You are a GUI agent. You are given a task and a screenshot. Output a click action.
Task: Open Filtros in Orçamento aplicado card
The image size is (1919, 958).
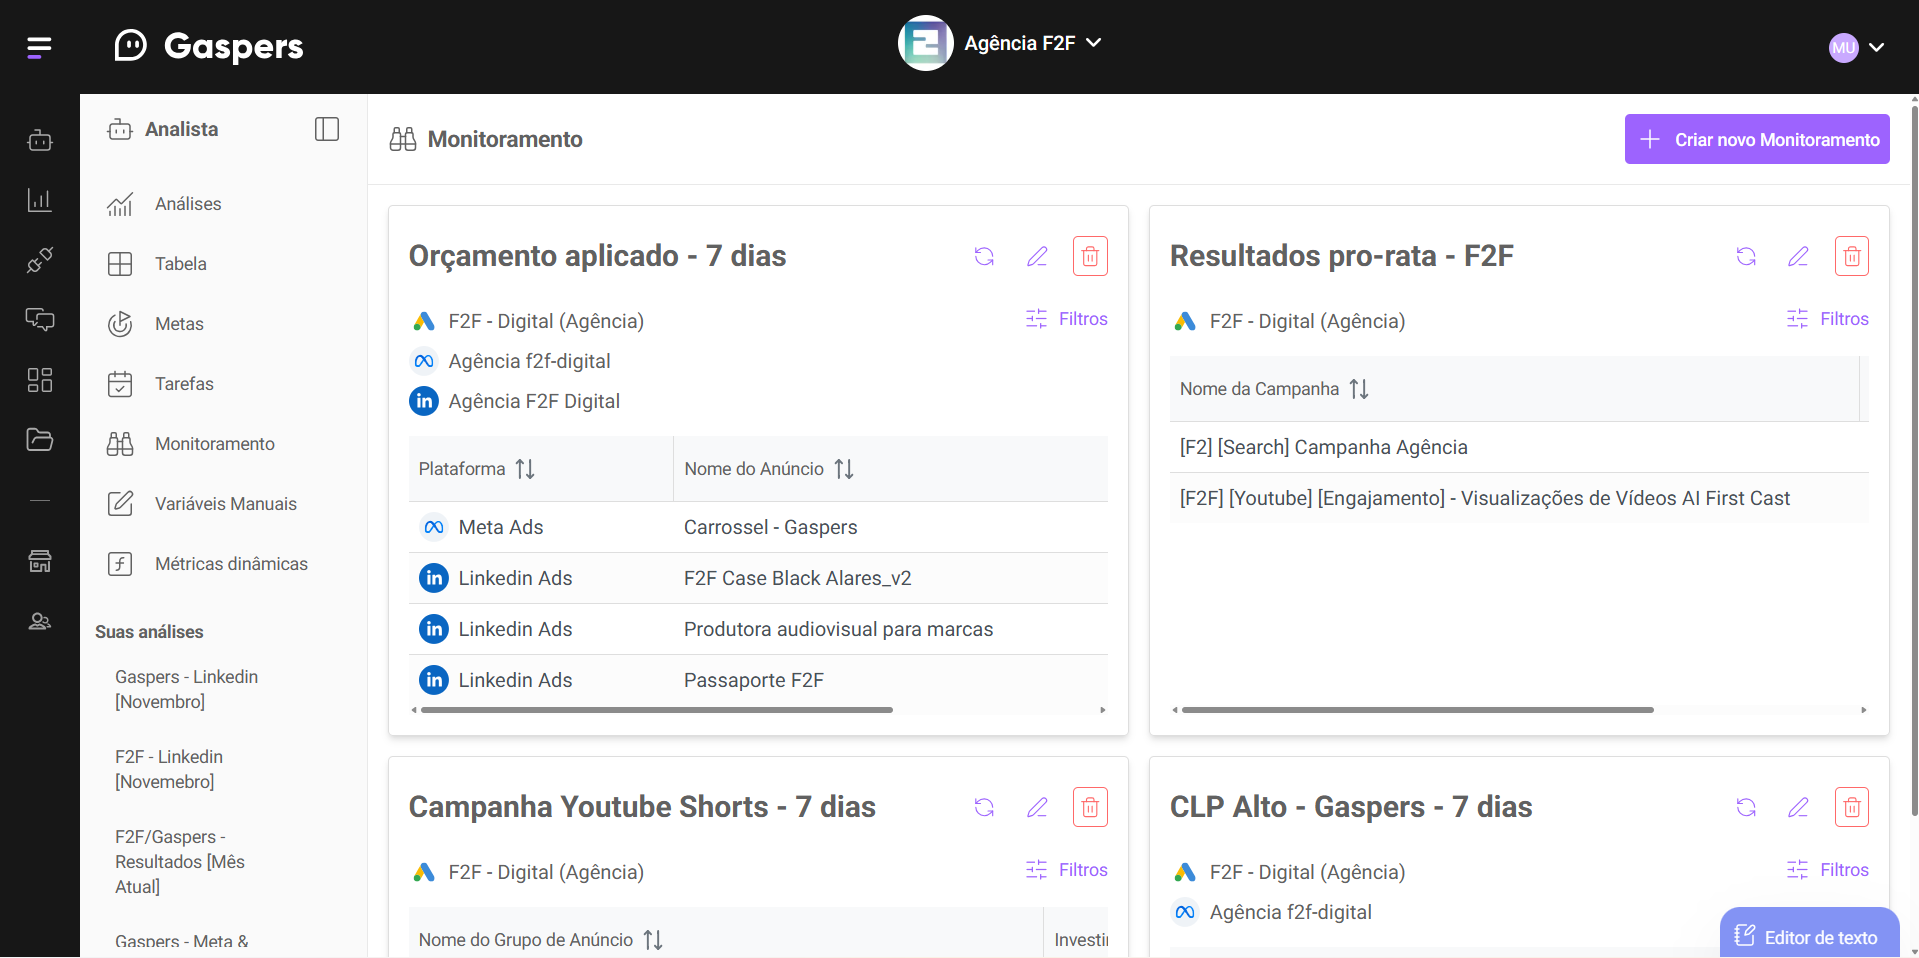pos(1067,319)
